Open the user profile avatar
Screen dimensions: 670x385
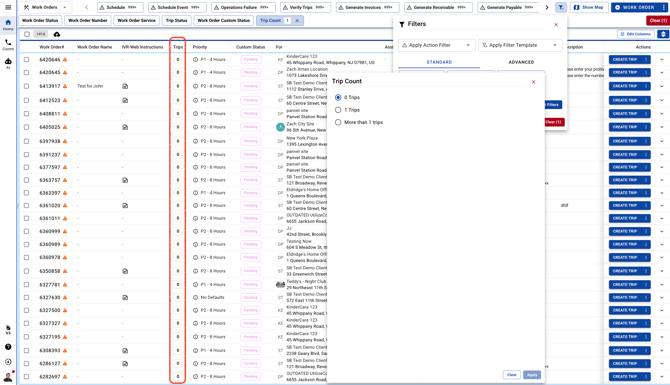8,377
